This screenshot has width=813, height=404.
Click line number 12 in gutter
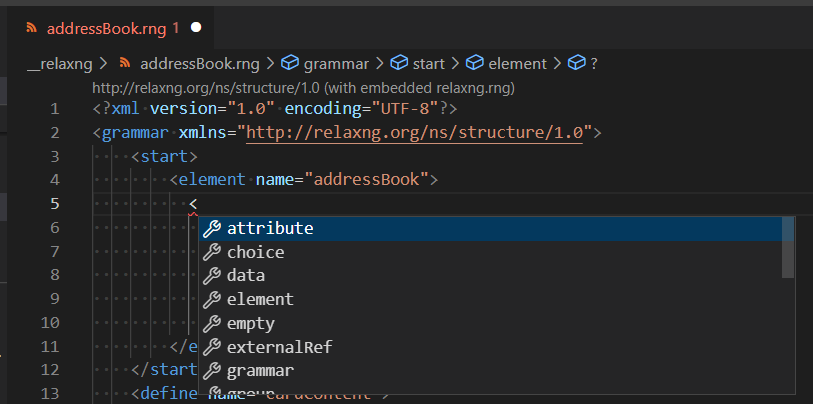(x=54, y=371)
